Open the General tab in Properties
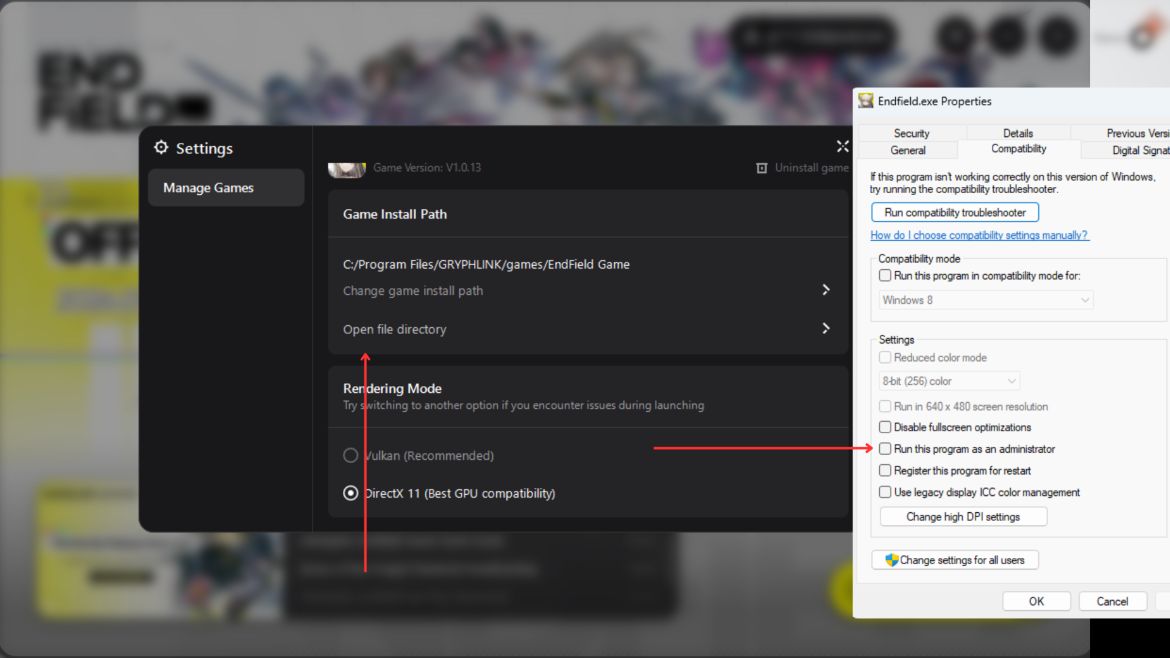This screenshot has width=1170, height=658. [907, 150]
